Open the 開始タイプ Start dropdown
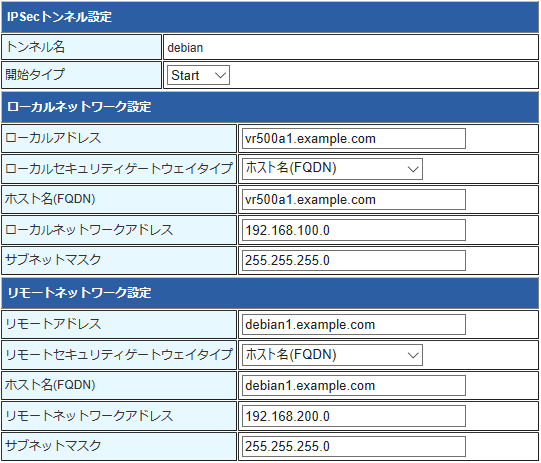 [198, 75]
